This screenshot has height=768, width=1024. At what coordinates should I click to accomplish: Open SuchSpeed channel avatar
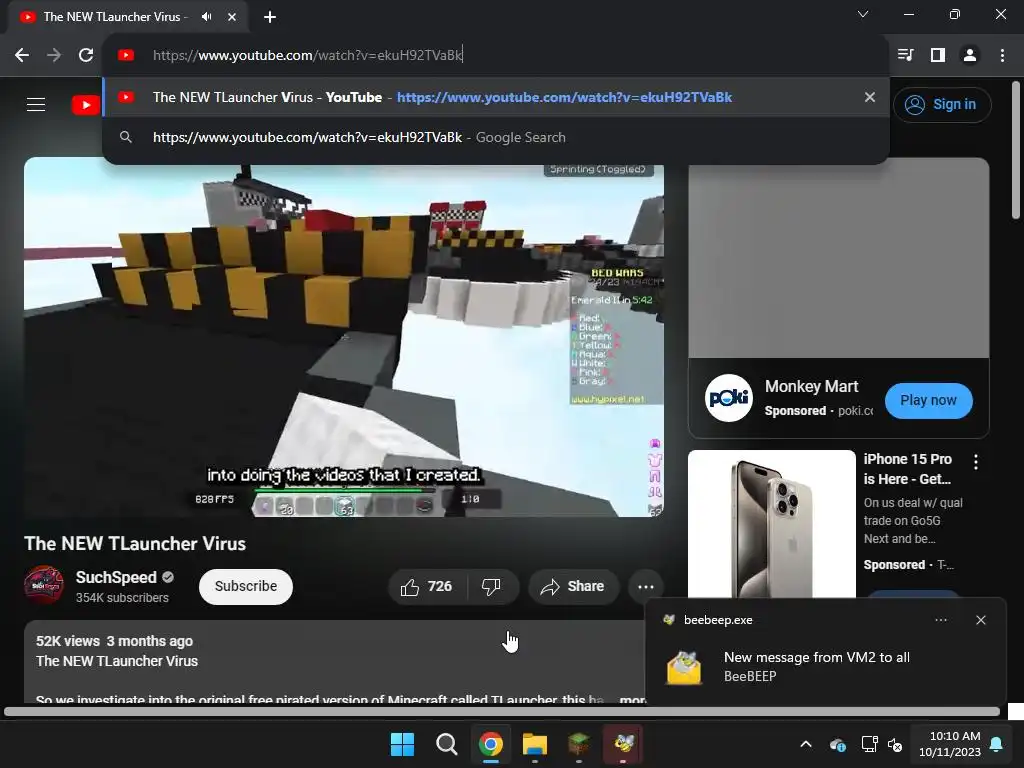[44, 585]
